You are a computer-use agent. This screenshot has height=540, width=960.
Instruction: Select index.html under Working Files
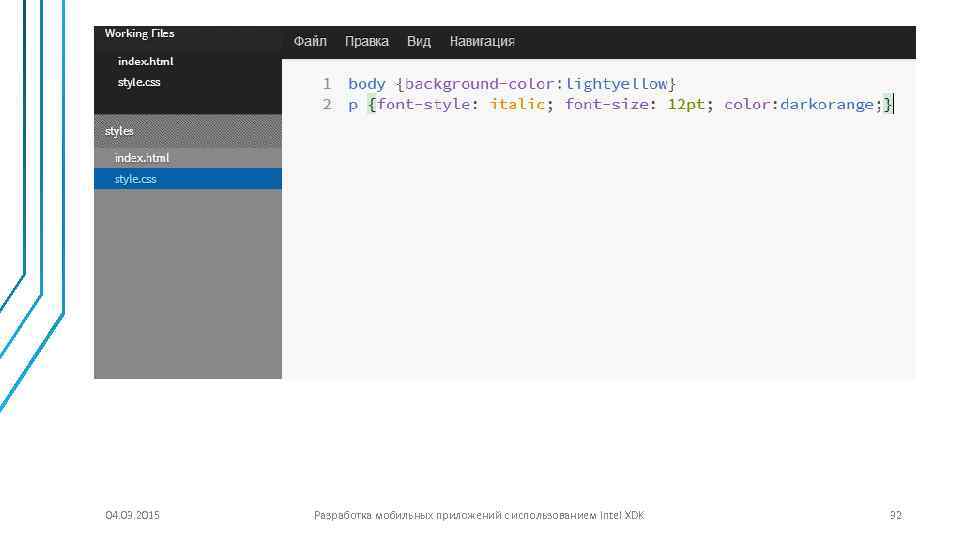coord(146,61)
